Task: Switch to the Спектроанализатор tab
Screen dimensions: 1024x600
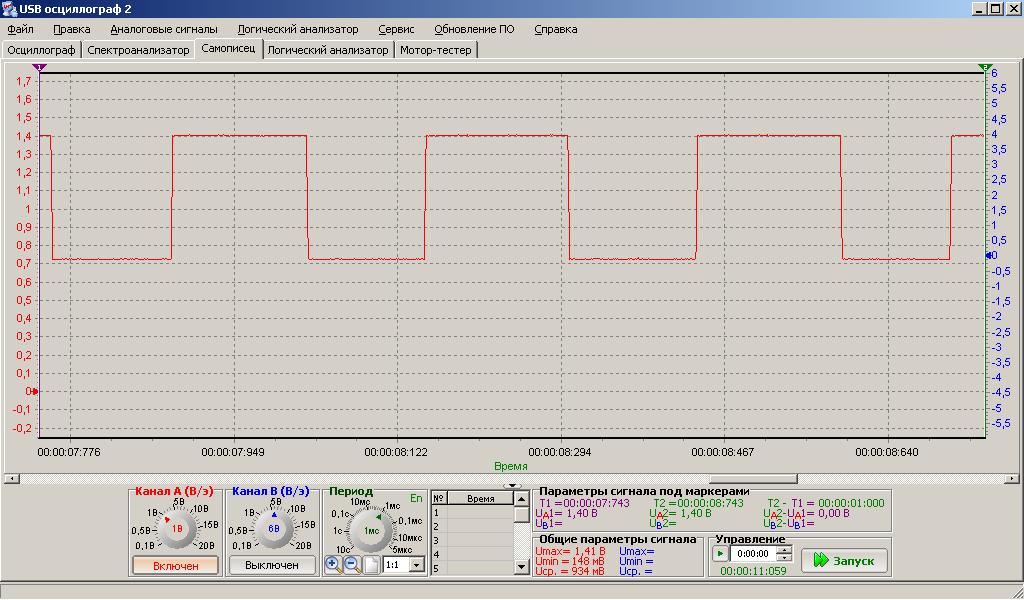Action: pos(138,49)
